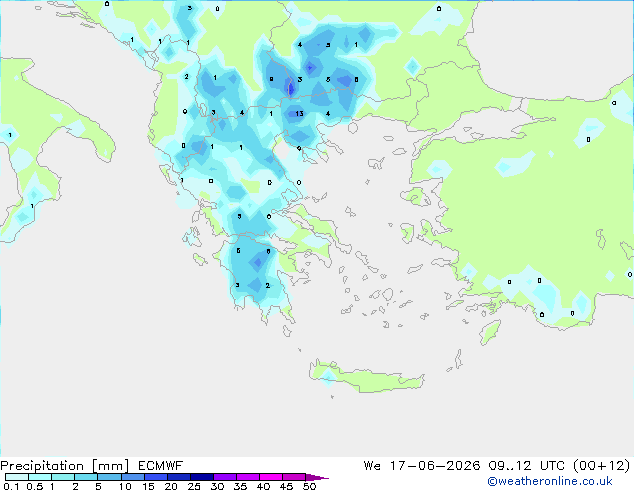Click the '0.1' legend label
The image size is (634, 490).
pos(11,486)
